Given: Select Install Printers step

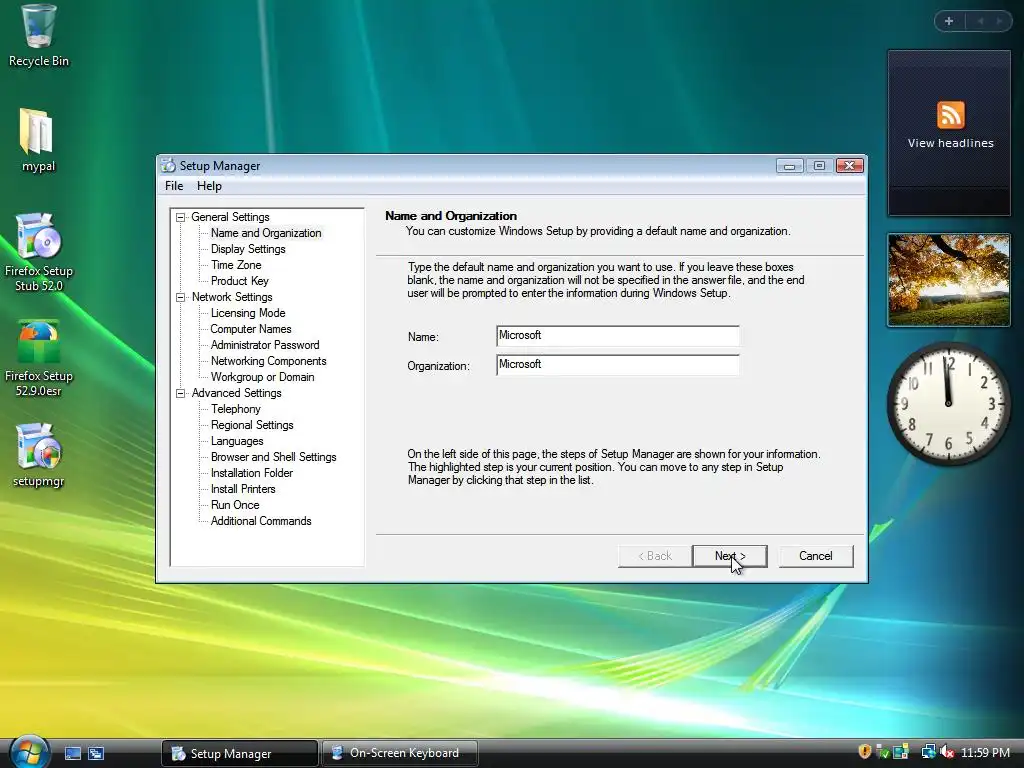Looking at the screenshot, I should [243, 489].
